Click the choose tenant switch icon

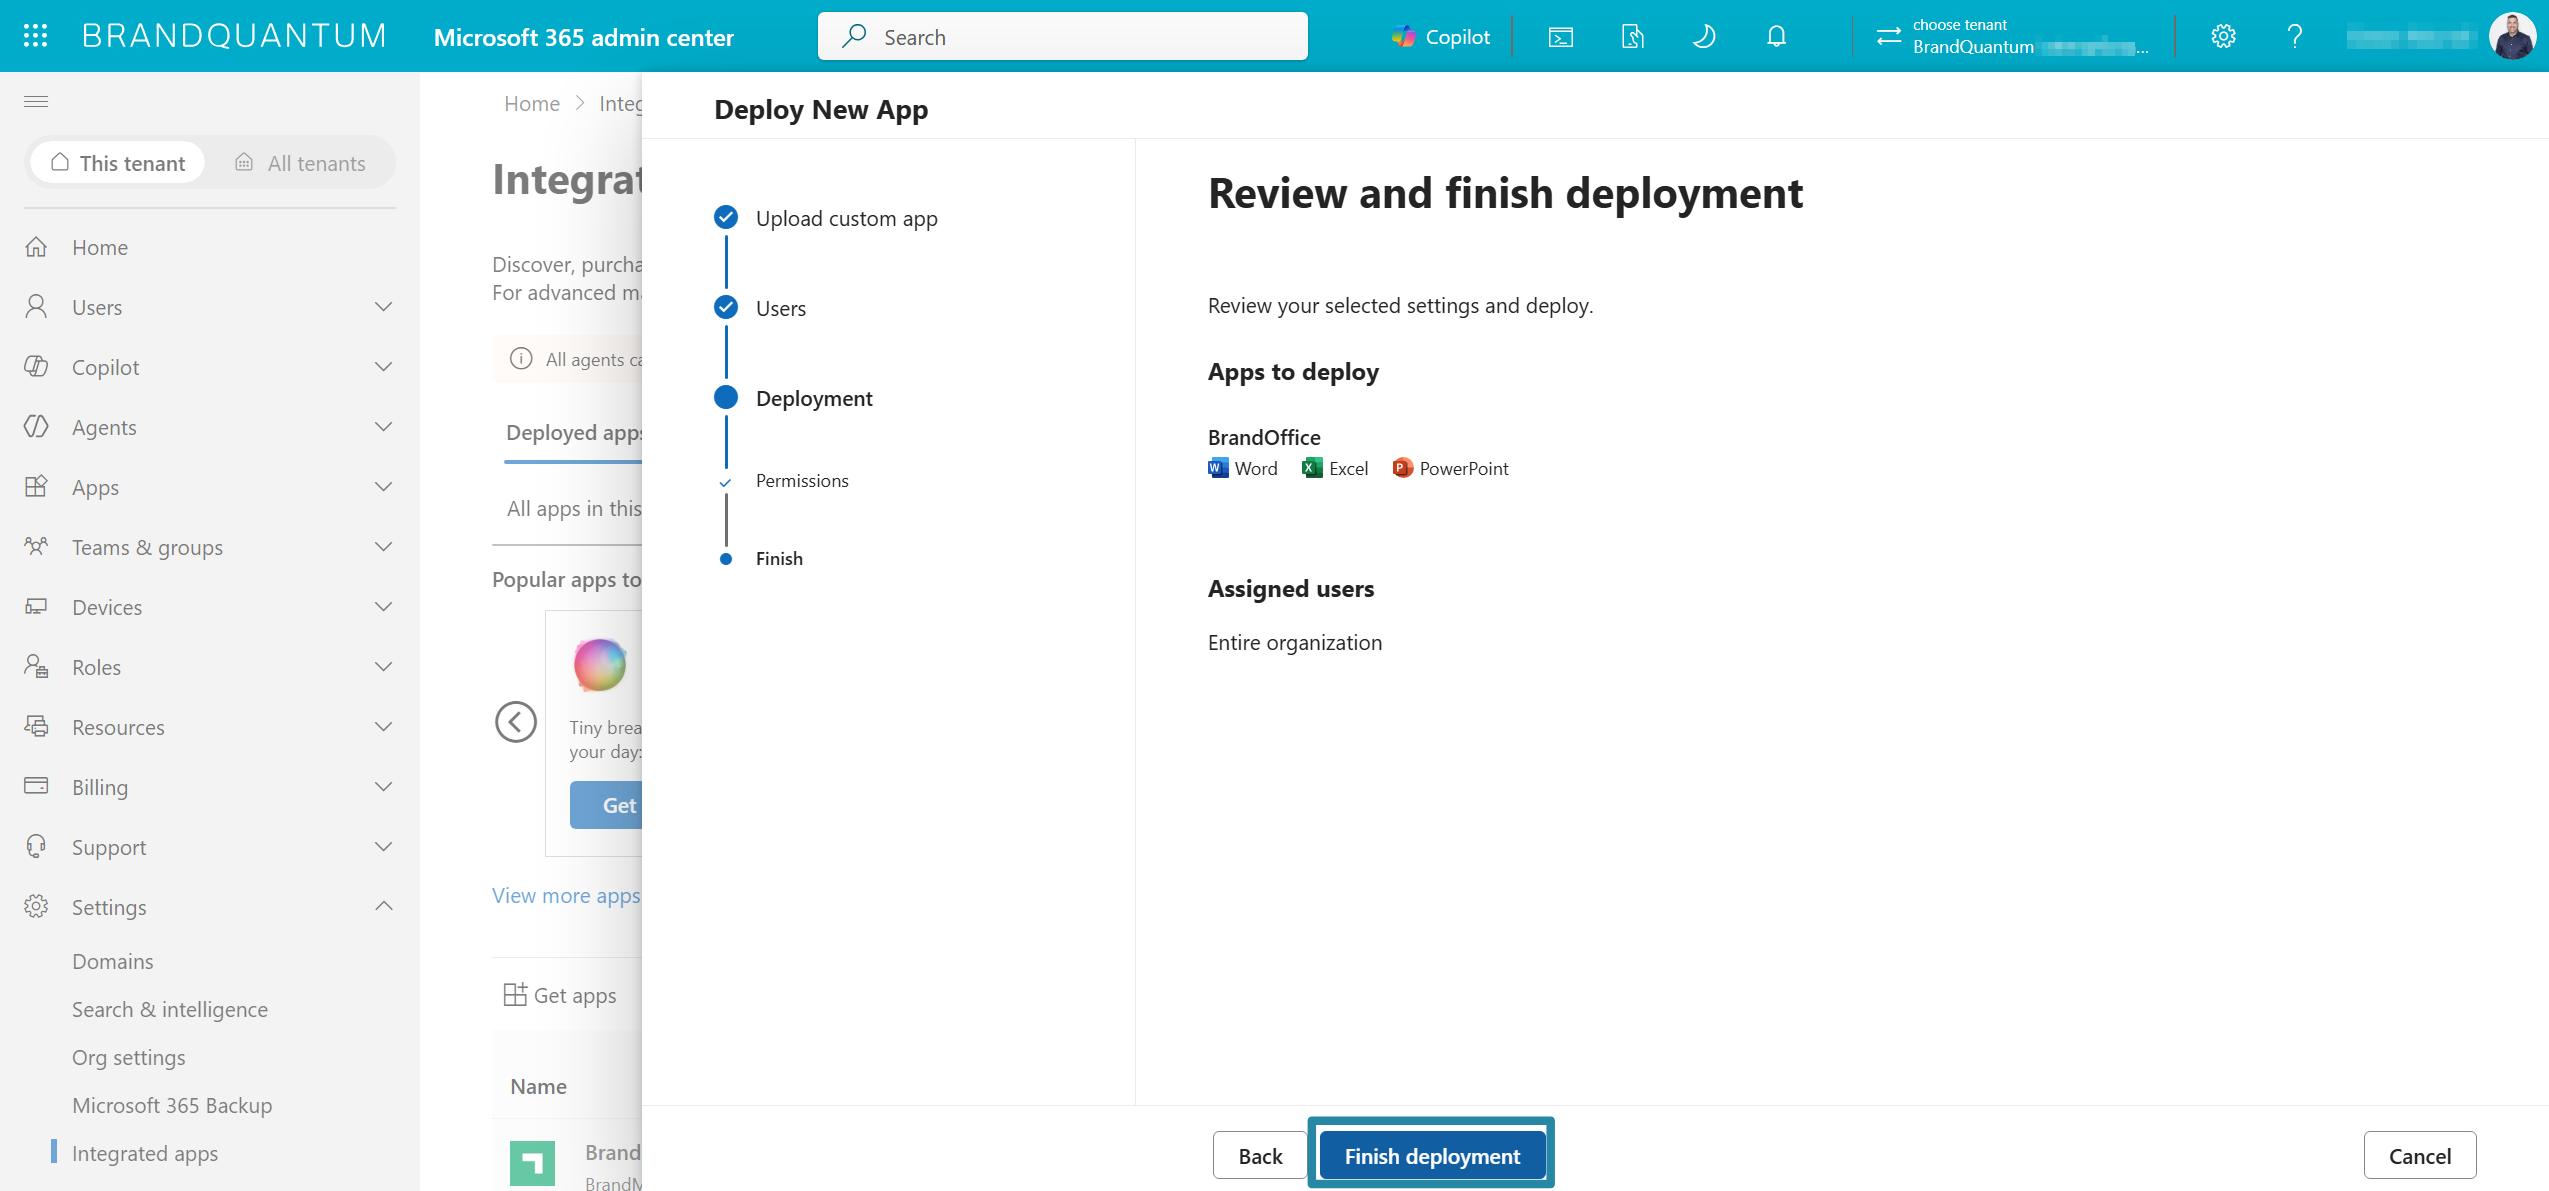pyautogui.click(x=1889, y=37)
